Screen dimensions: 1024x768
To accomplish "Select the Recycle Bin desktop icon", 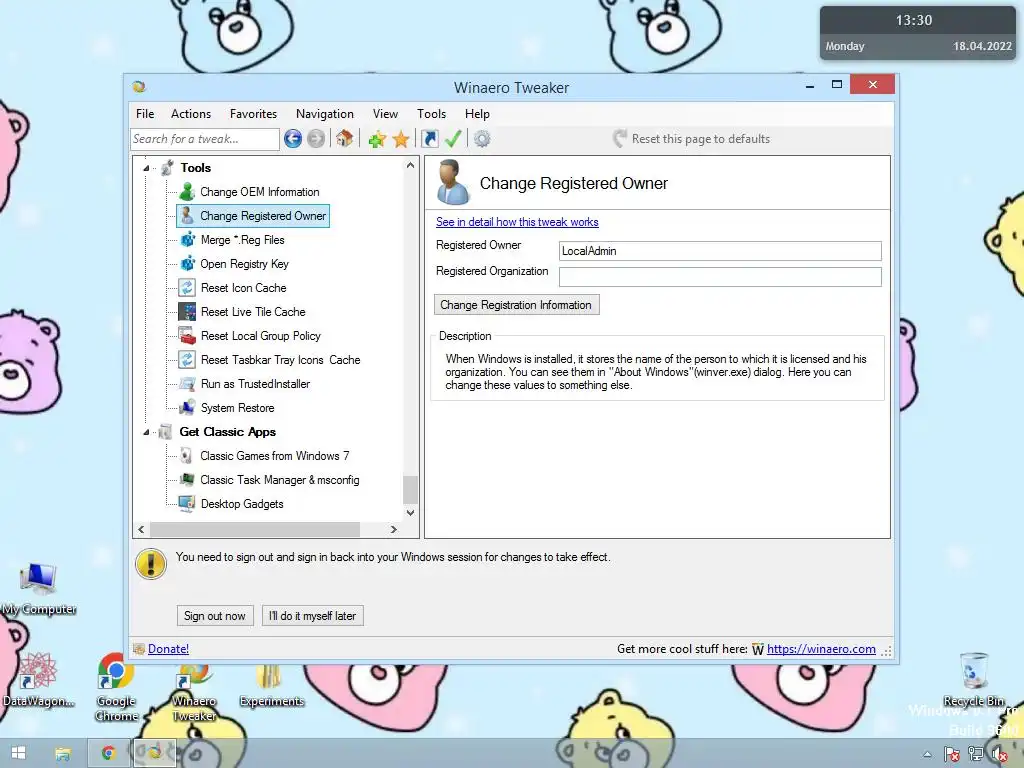I will pos(973,679).
